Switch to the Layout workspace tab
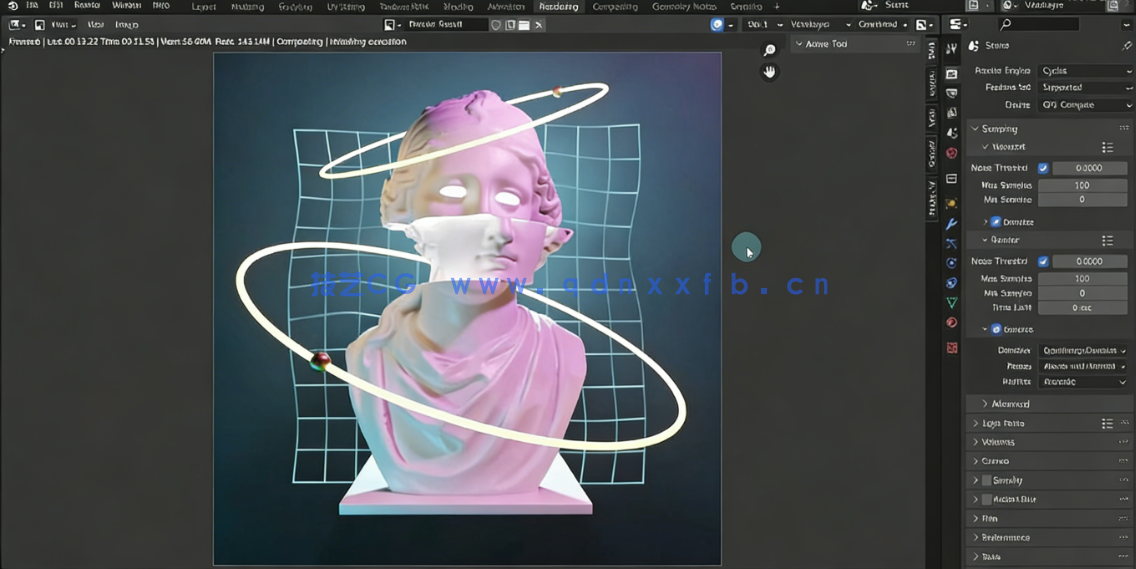The height and width of the screenshot is (569, 1136). [x=204, y=7]
